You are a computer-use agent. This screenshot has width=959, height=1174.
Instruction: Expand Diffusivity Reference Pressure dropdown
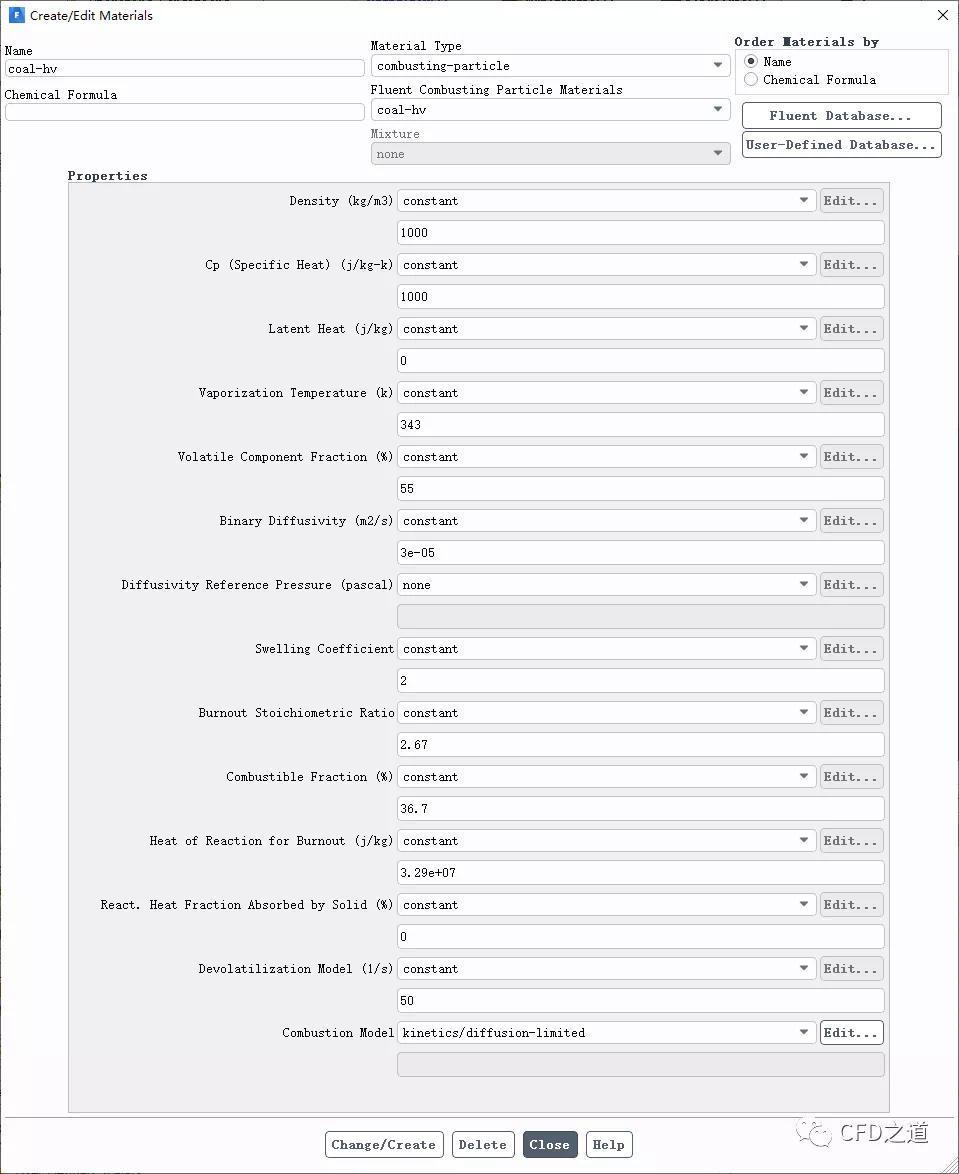tap(606, 585)
